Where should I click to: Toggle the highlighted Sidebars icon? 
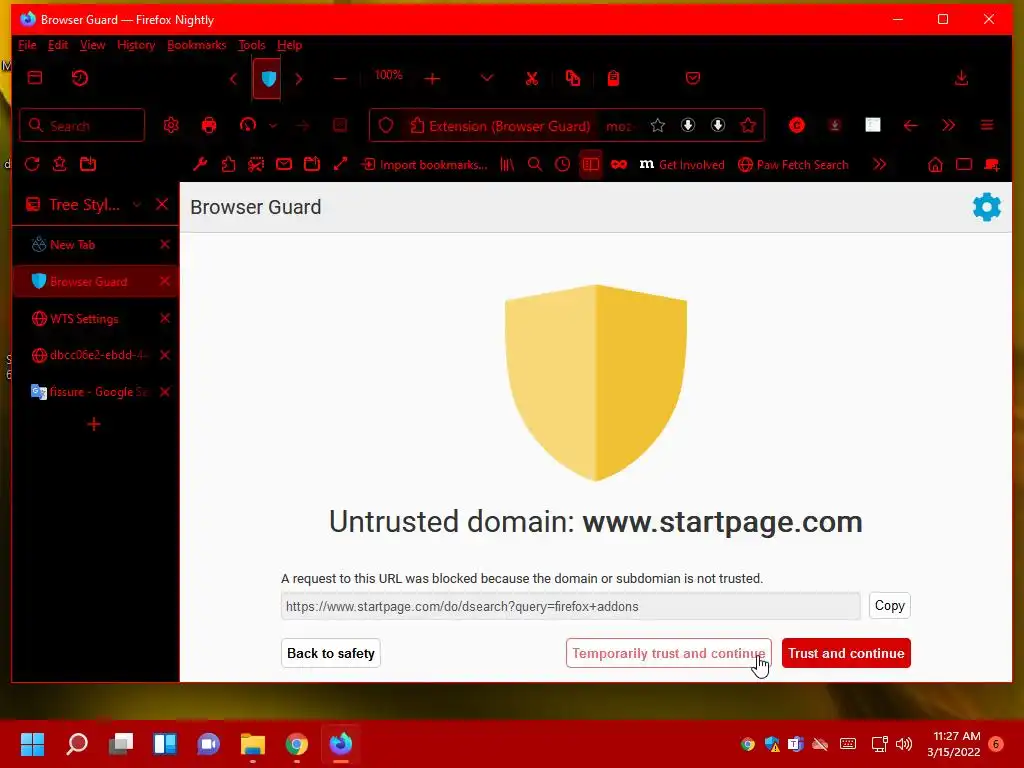[590, 165]
